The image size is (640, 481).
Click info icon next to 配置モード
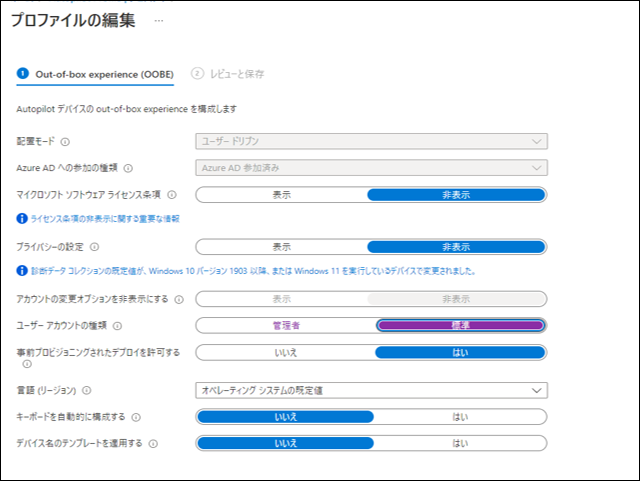pyautogui.click(x=65, y=142)
